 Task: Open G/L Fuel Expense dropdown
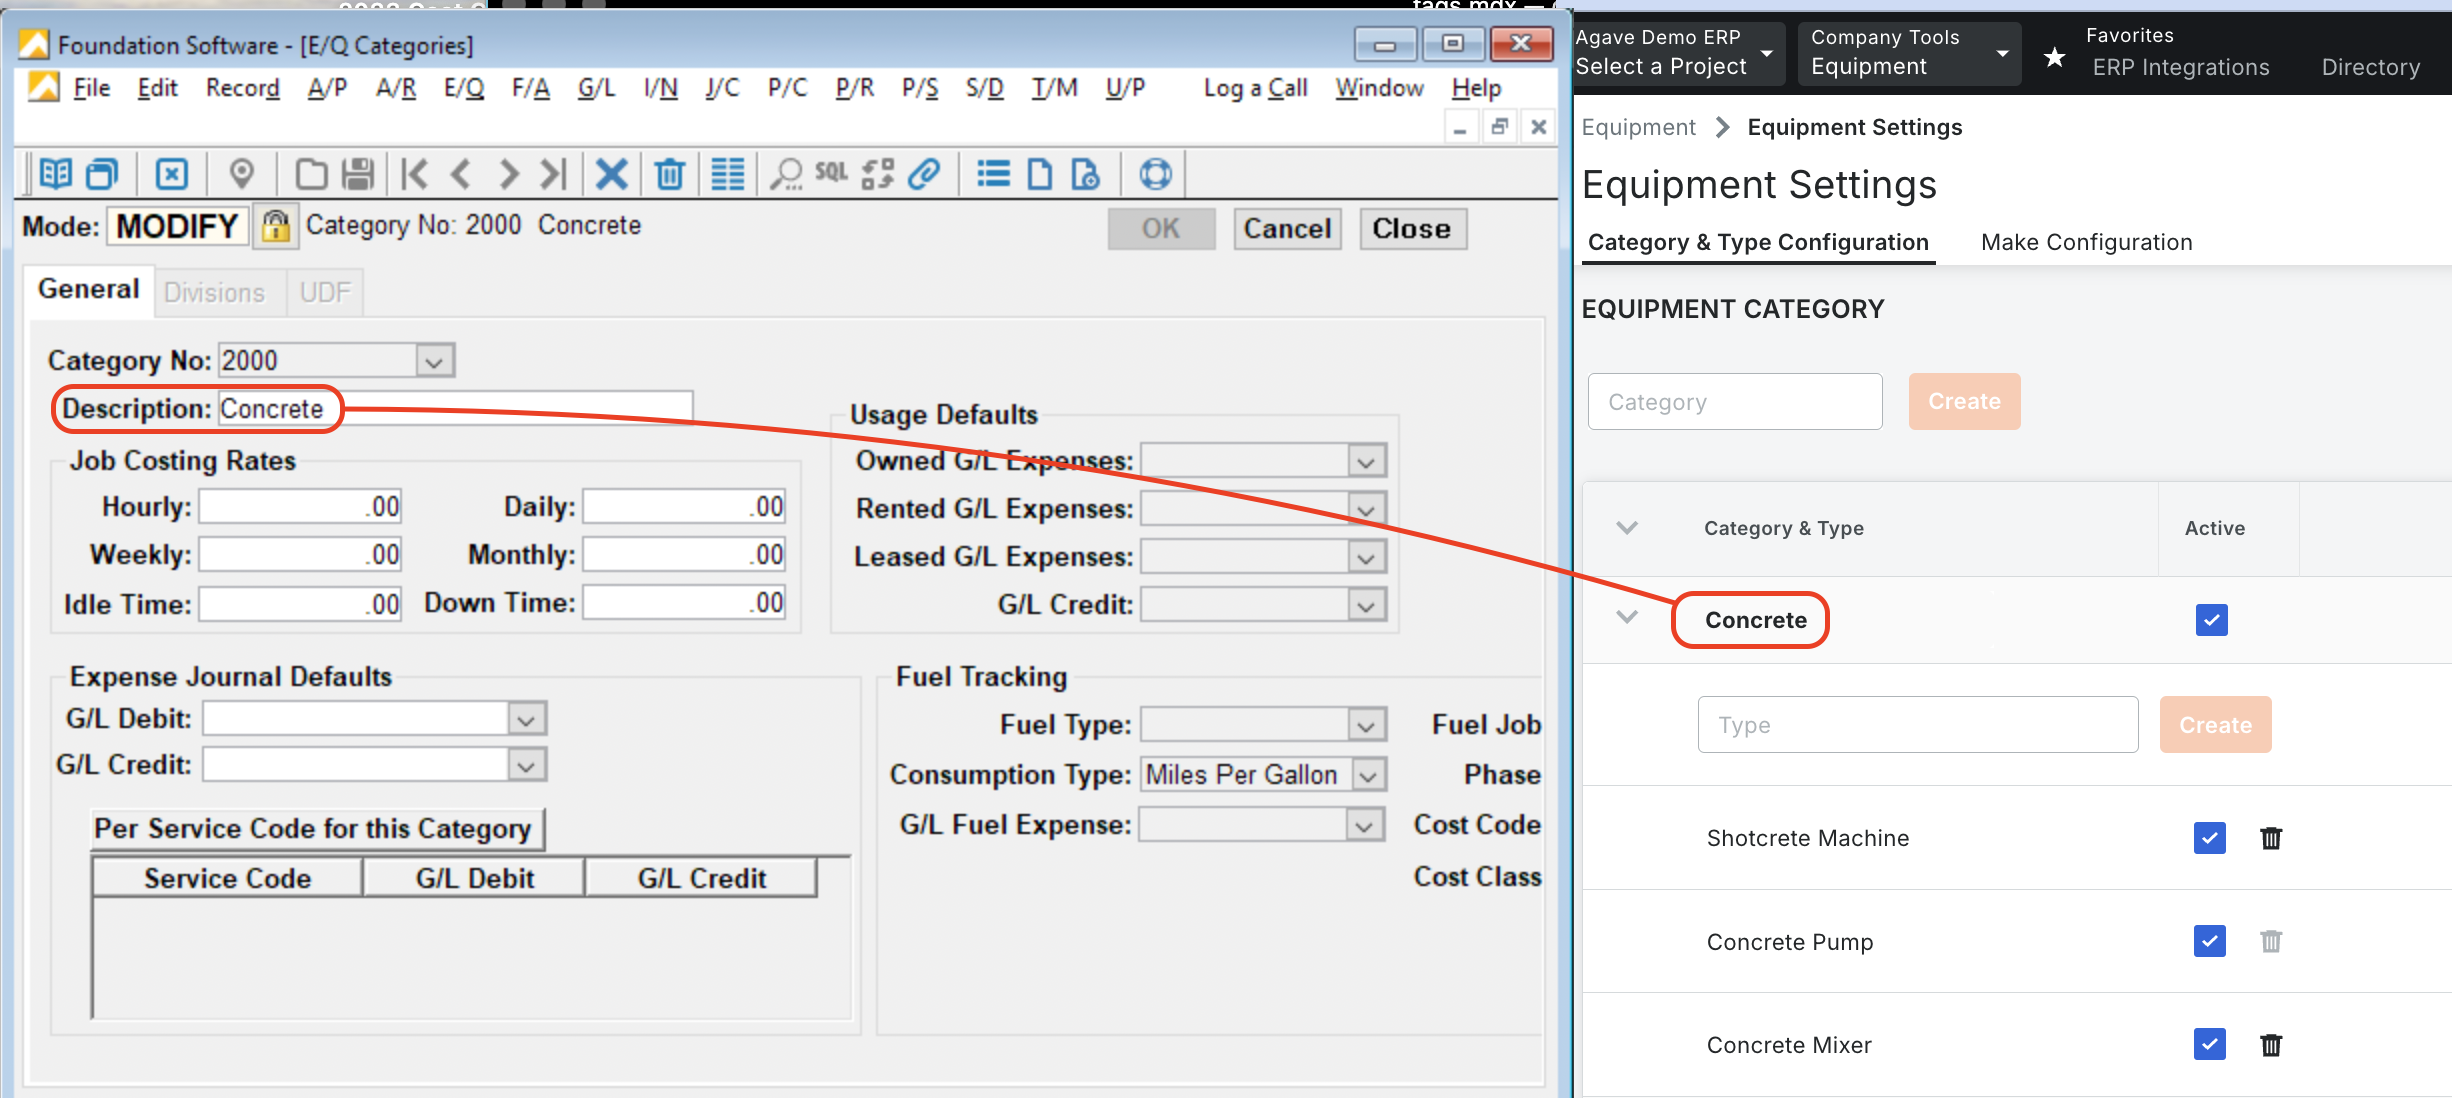[1364, 825]
